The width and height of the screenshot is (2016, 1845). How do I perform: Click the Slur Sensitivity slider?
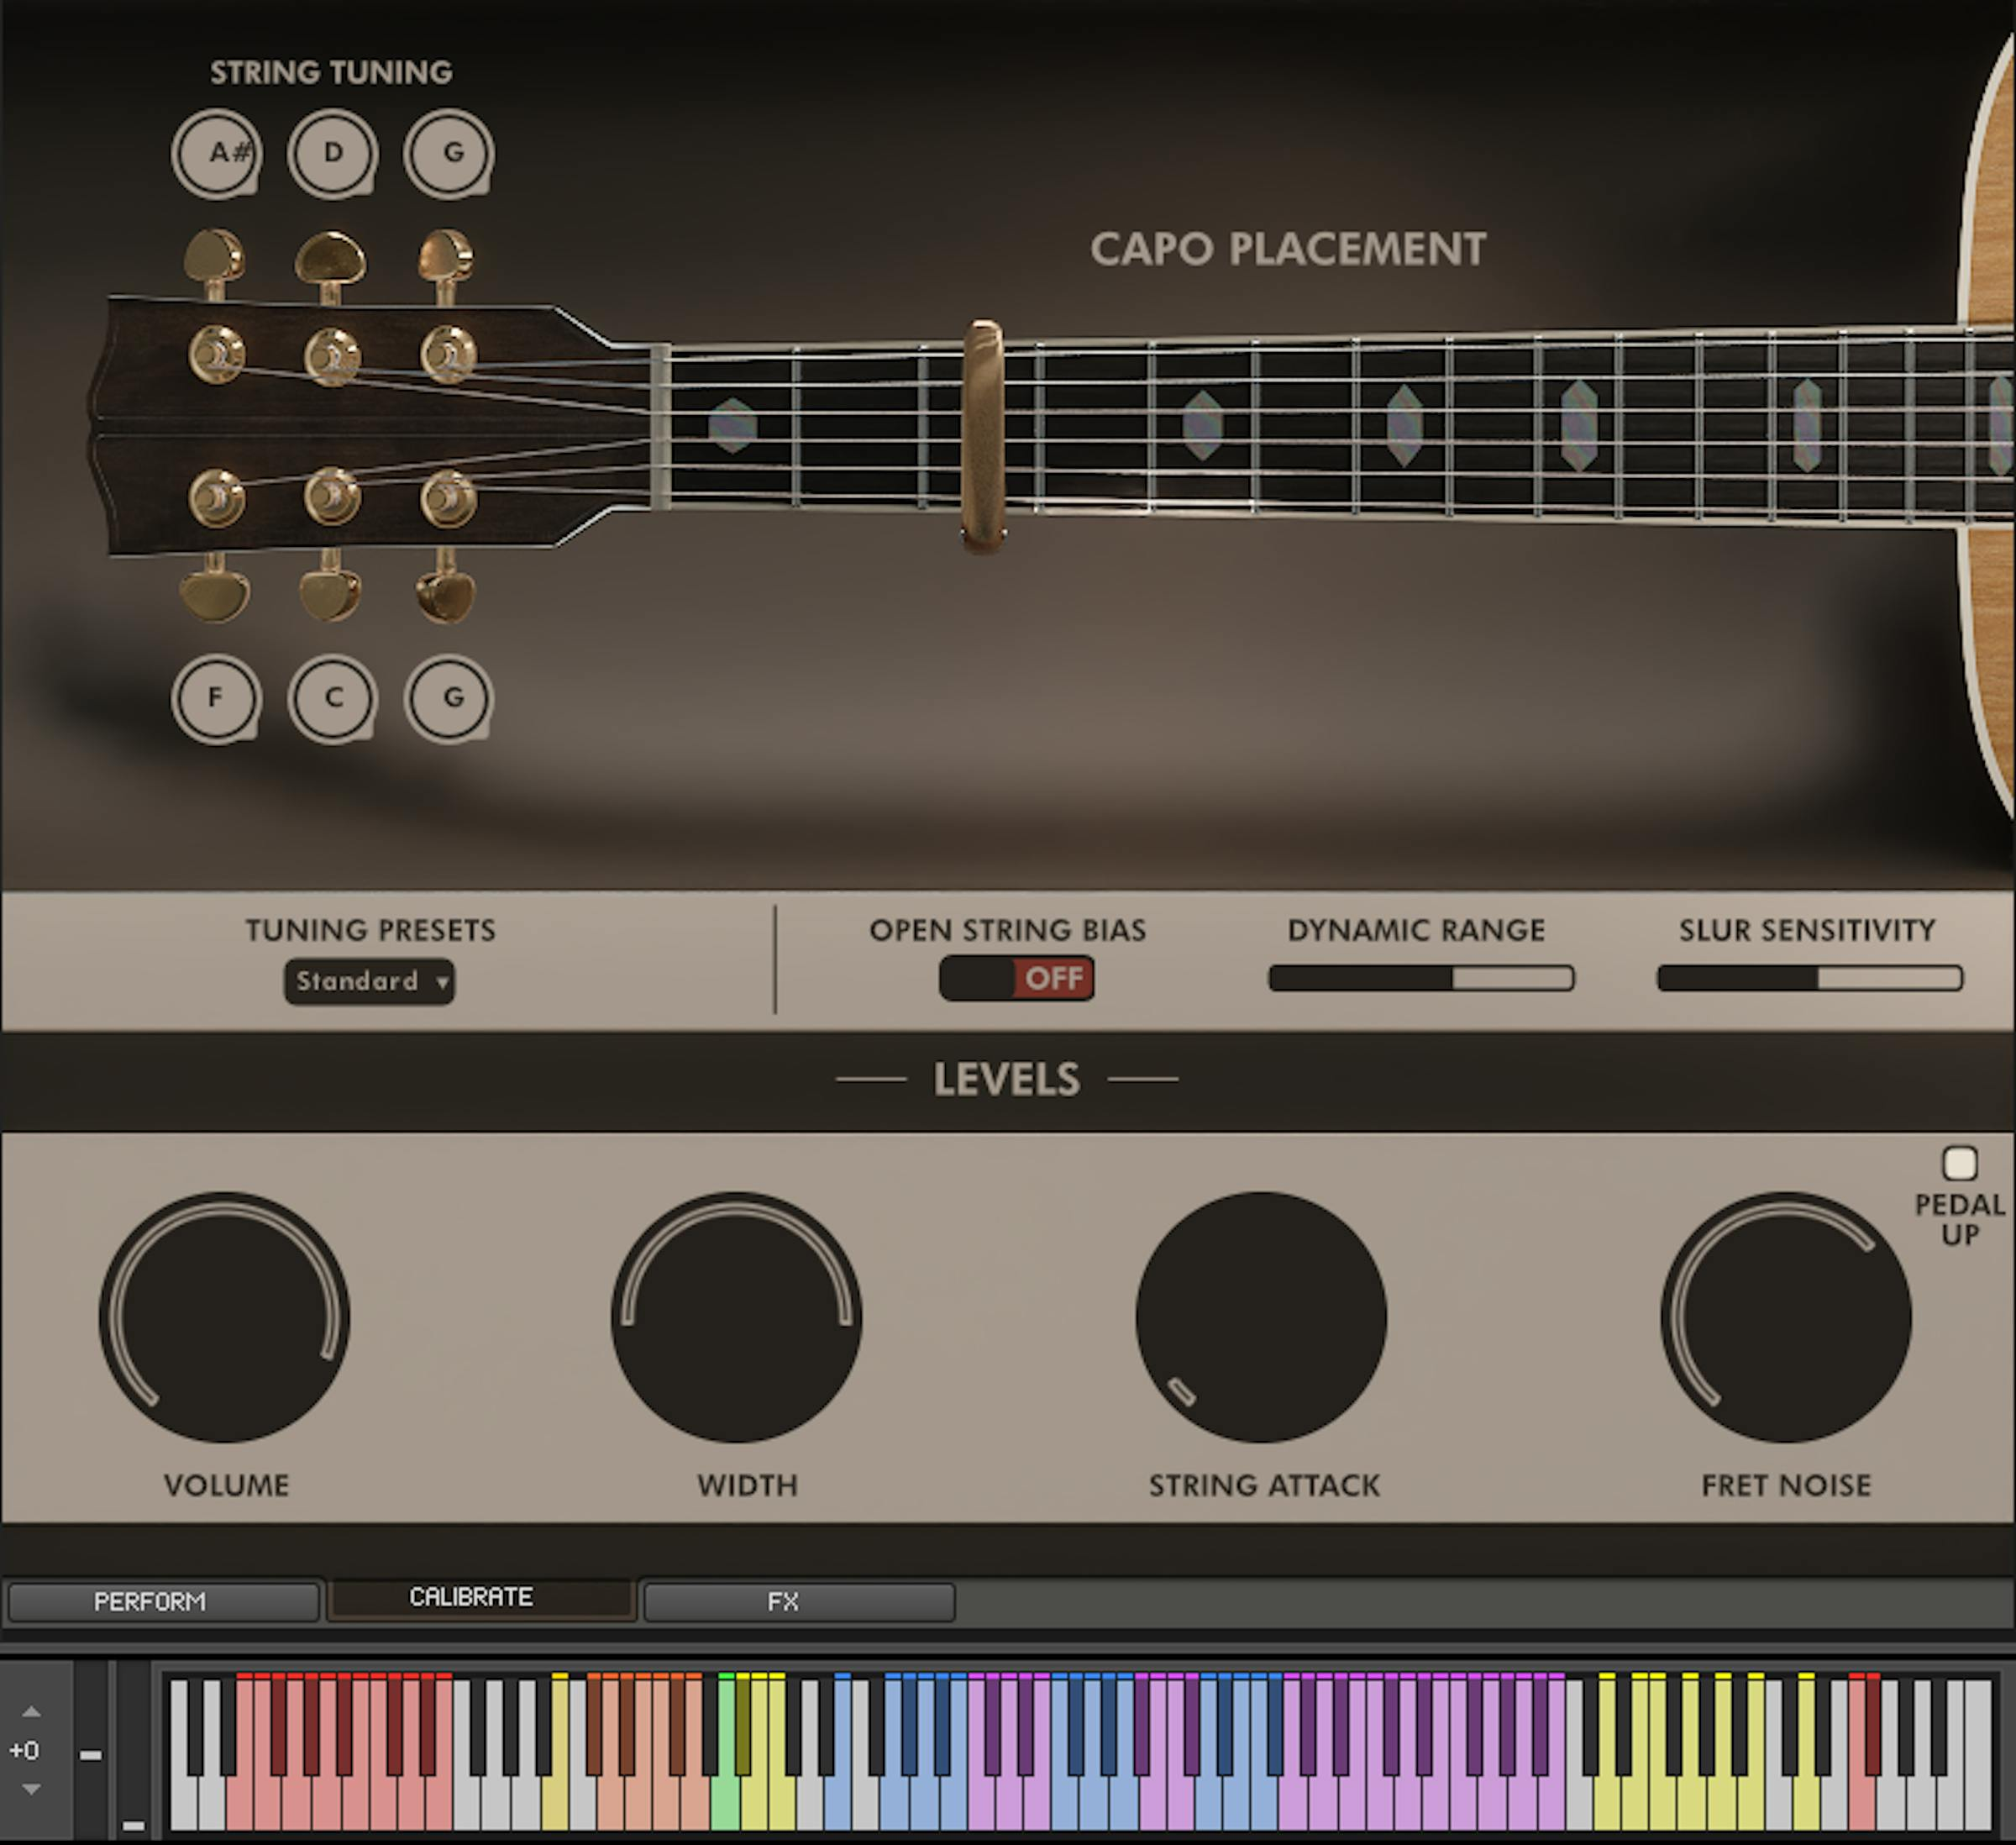click(x=1809, y=978)
